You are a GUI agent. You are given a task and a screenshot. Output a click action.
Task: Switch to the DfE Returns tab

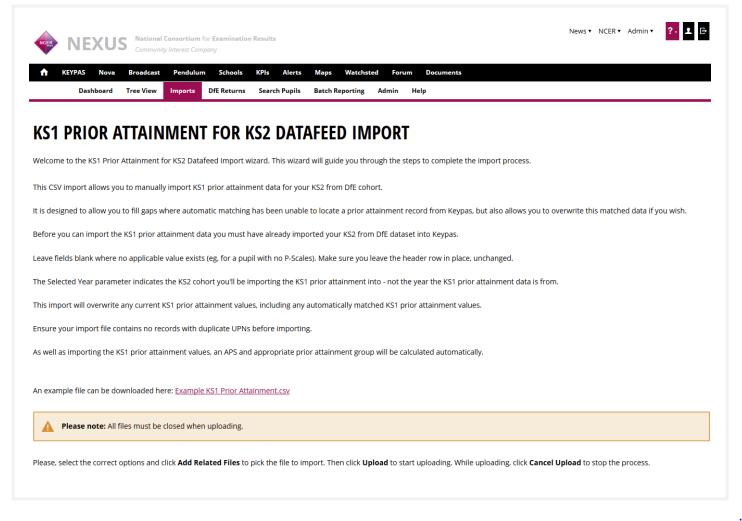[x=227, y=90]
